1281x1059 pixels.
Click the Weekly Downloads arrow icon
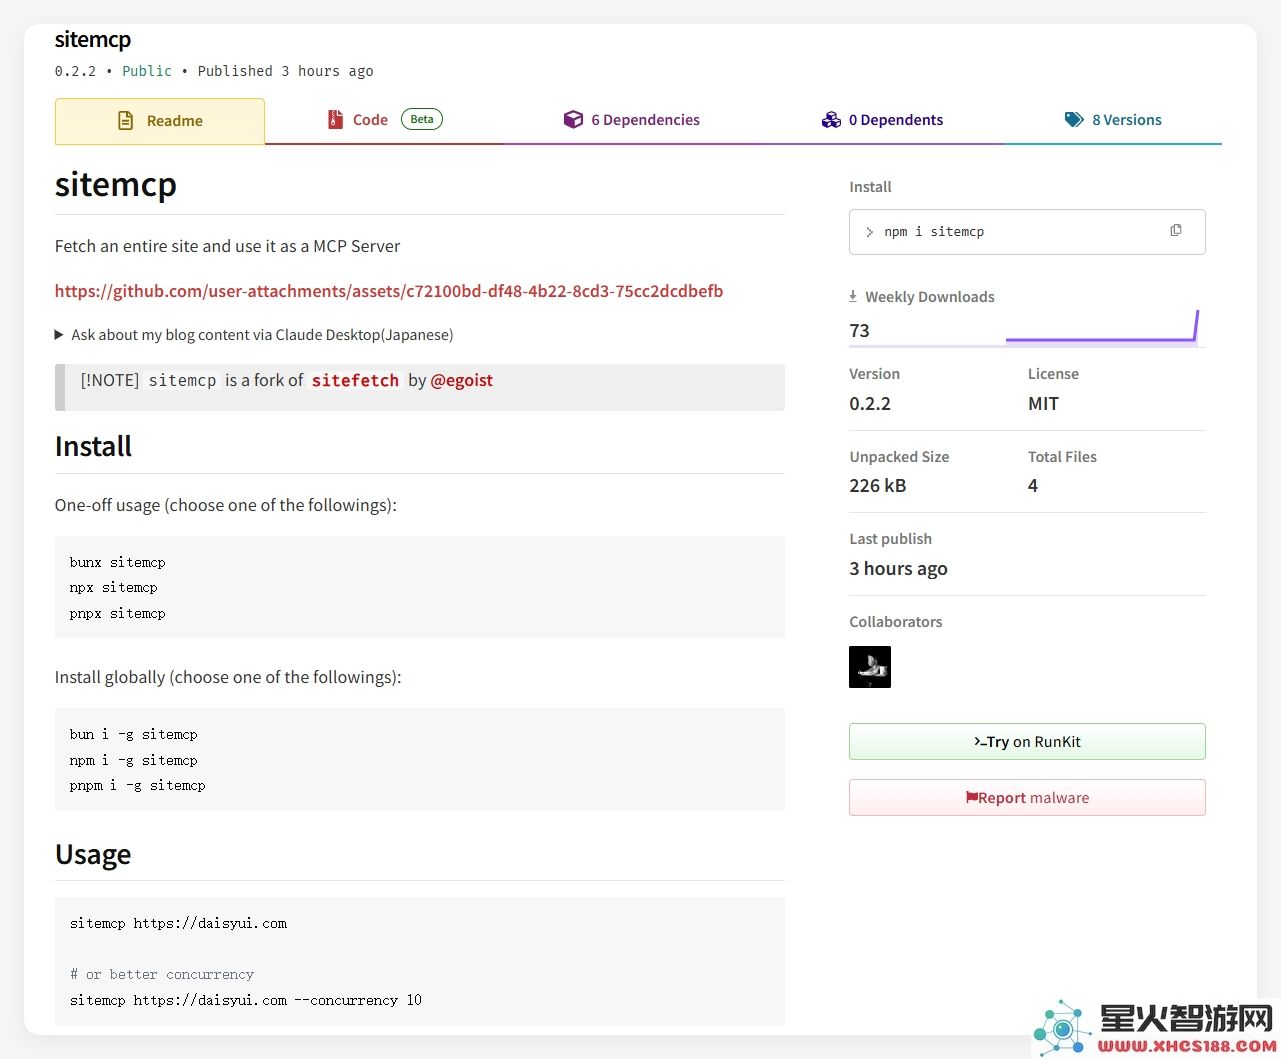click(853, 296)
